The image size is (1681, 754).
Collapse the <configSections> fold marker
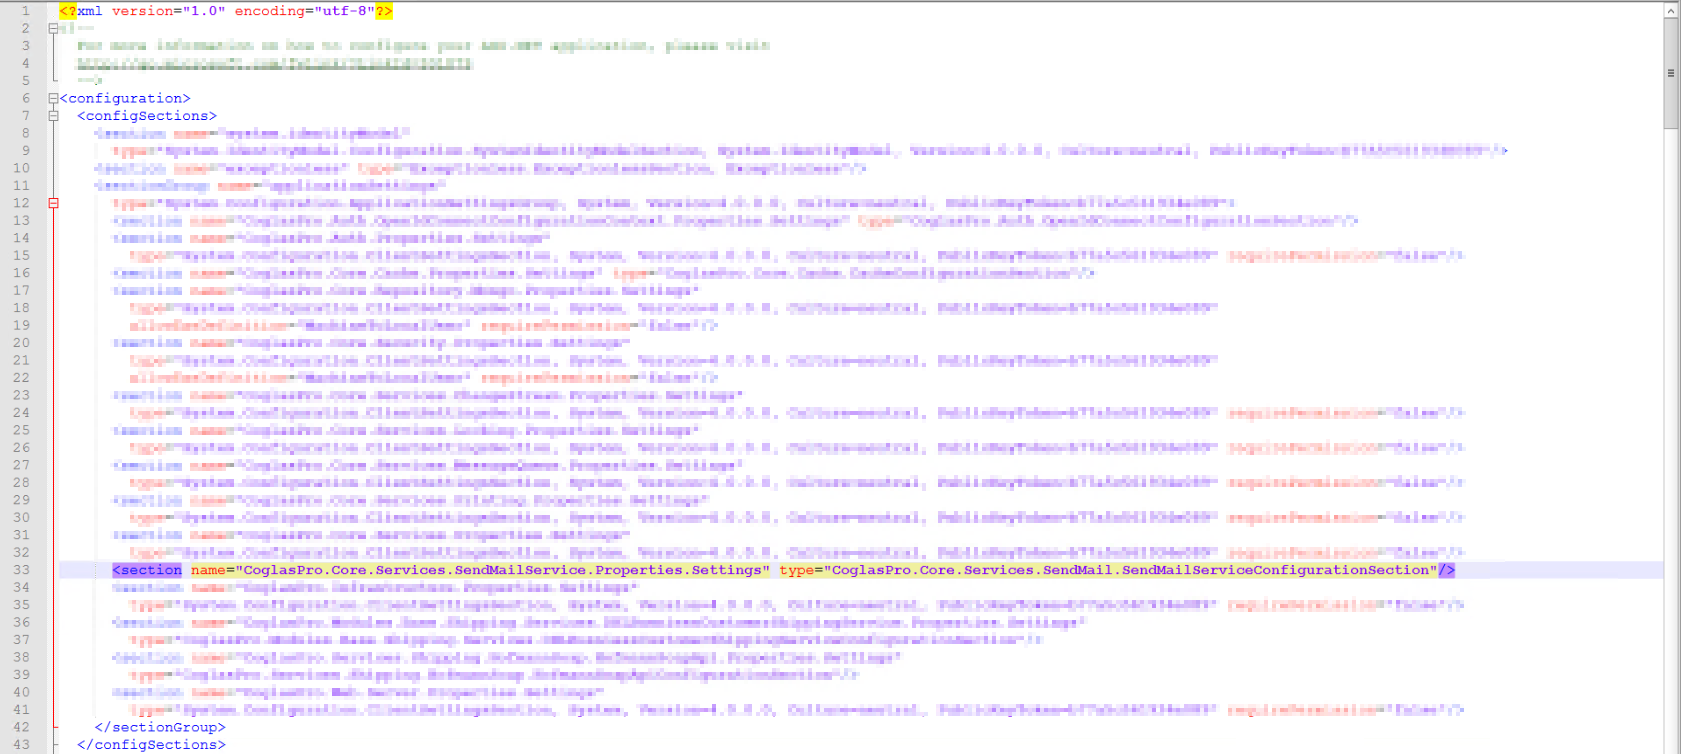[x=53, y=116]
